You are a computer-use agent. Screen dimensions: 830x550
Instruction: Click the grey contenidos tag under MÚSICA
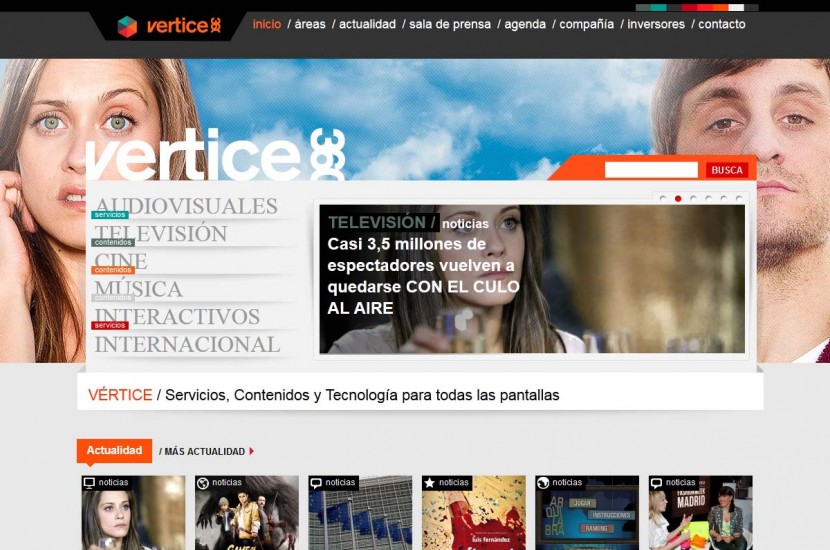click(113, 297)
